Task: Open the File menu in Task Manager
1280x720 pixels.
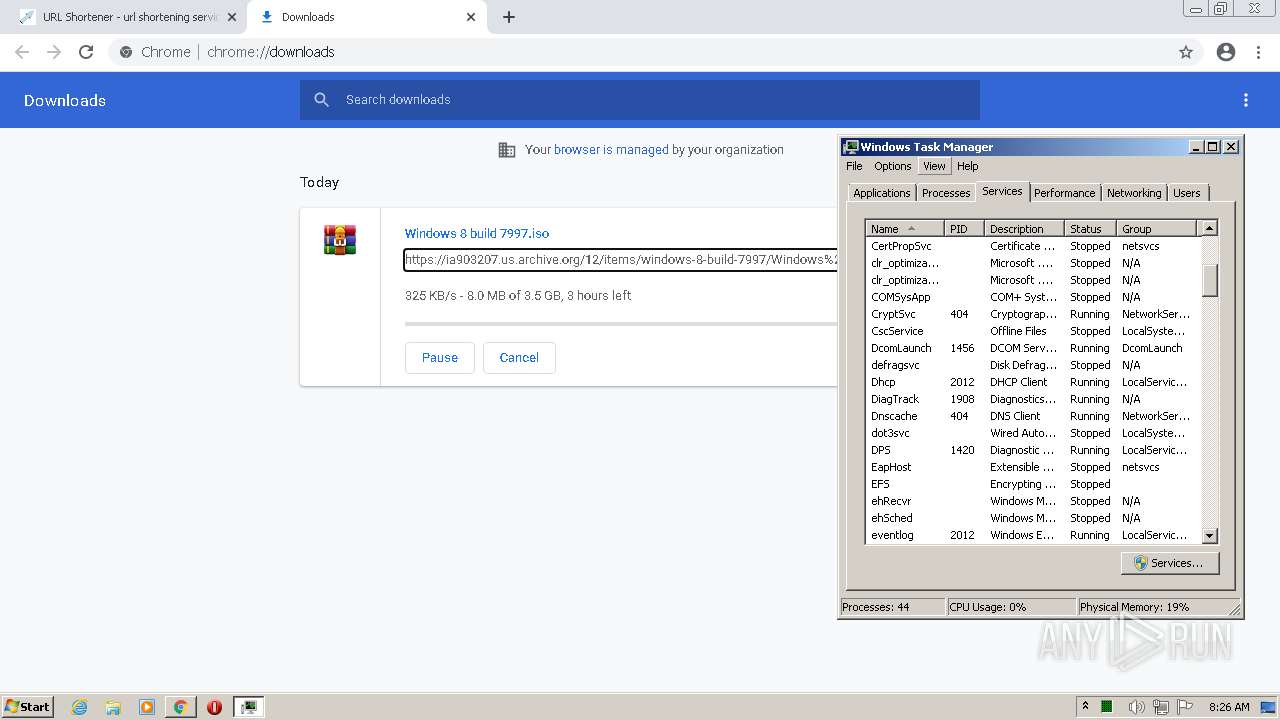Action: point(854,166)
